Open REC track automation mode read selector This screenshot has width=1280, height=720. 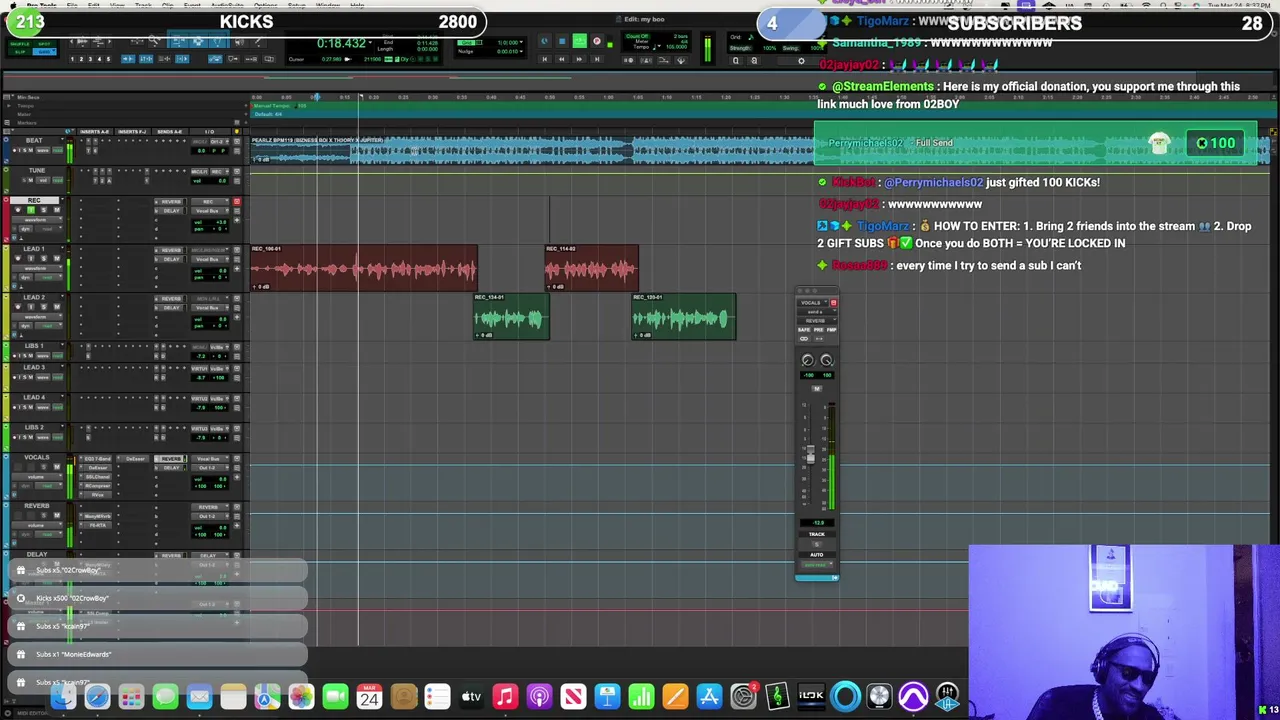[49, 229]
